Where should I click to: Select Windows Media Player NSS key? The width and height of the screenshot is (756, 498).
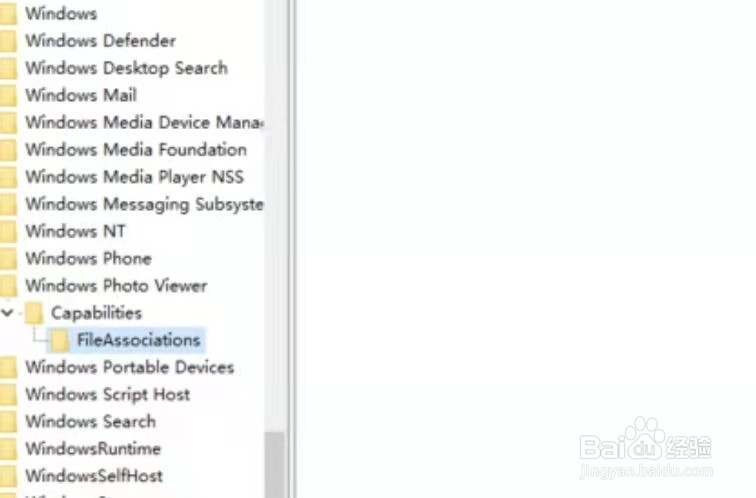click(x=135, y=177)
